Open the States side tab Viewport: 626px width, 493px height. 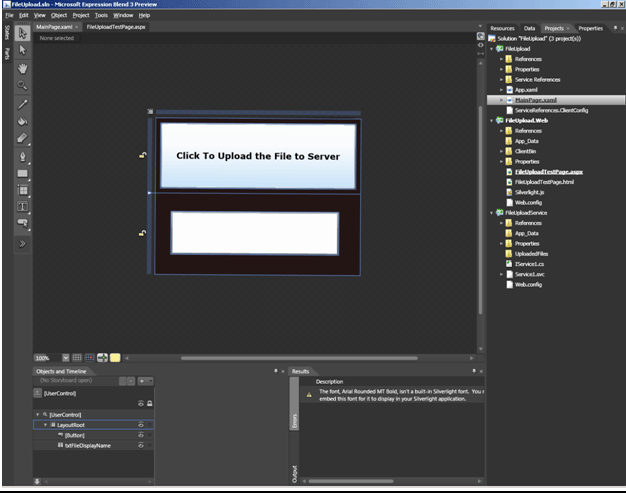(x=7, y=33)
